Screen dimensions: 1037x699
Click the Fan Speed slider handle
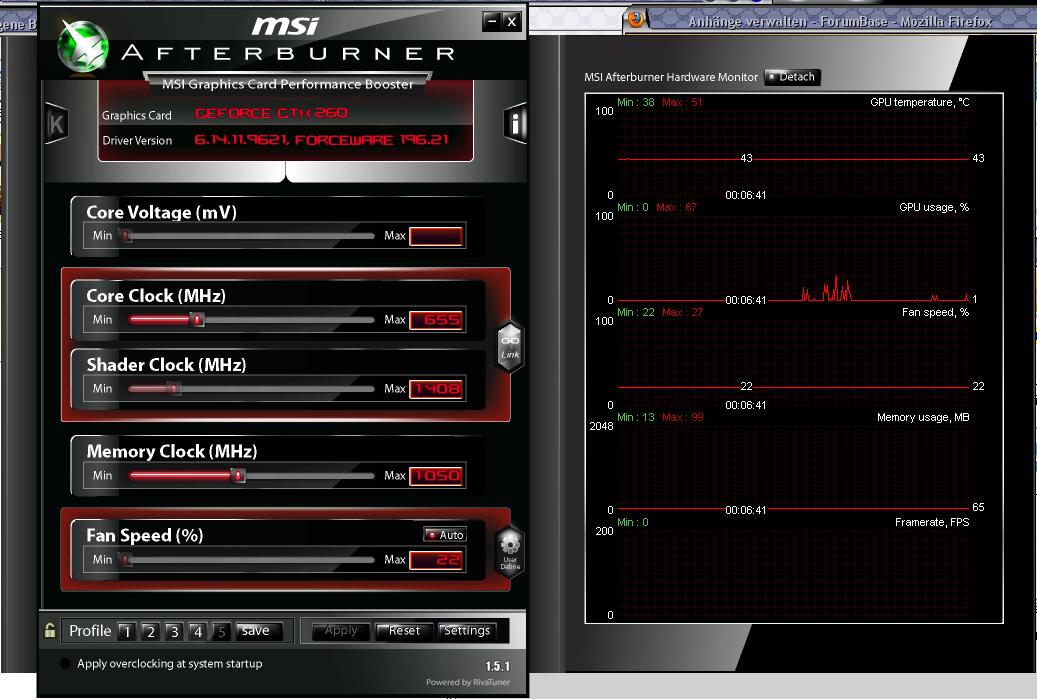tap(126, 560)
